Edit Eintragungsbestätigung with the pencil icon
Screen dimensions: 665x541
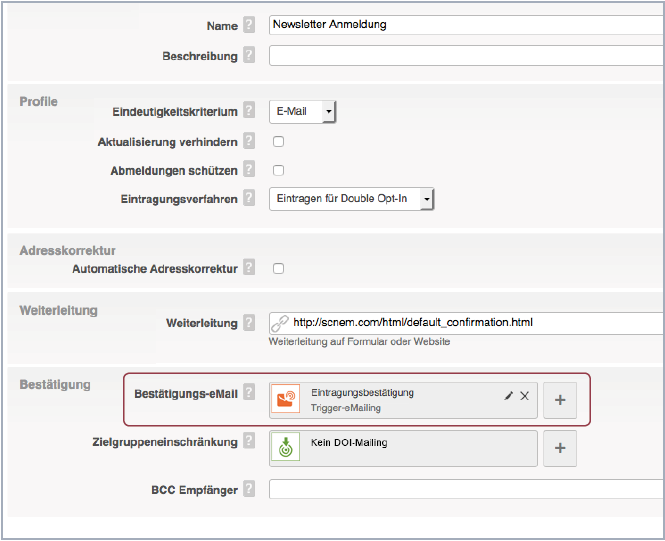pyautogui.click(x=508, y=396)
